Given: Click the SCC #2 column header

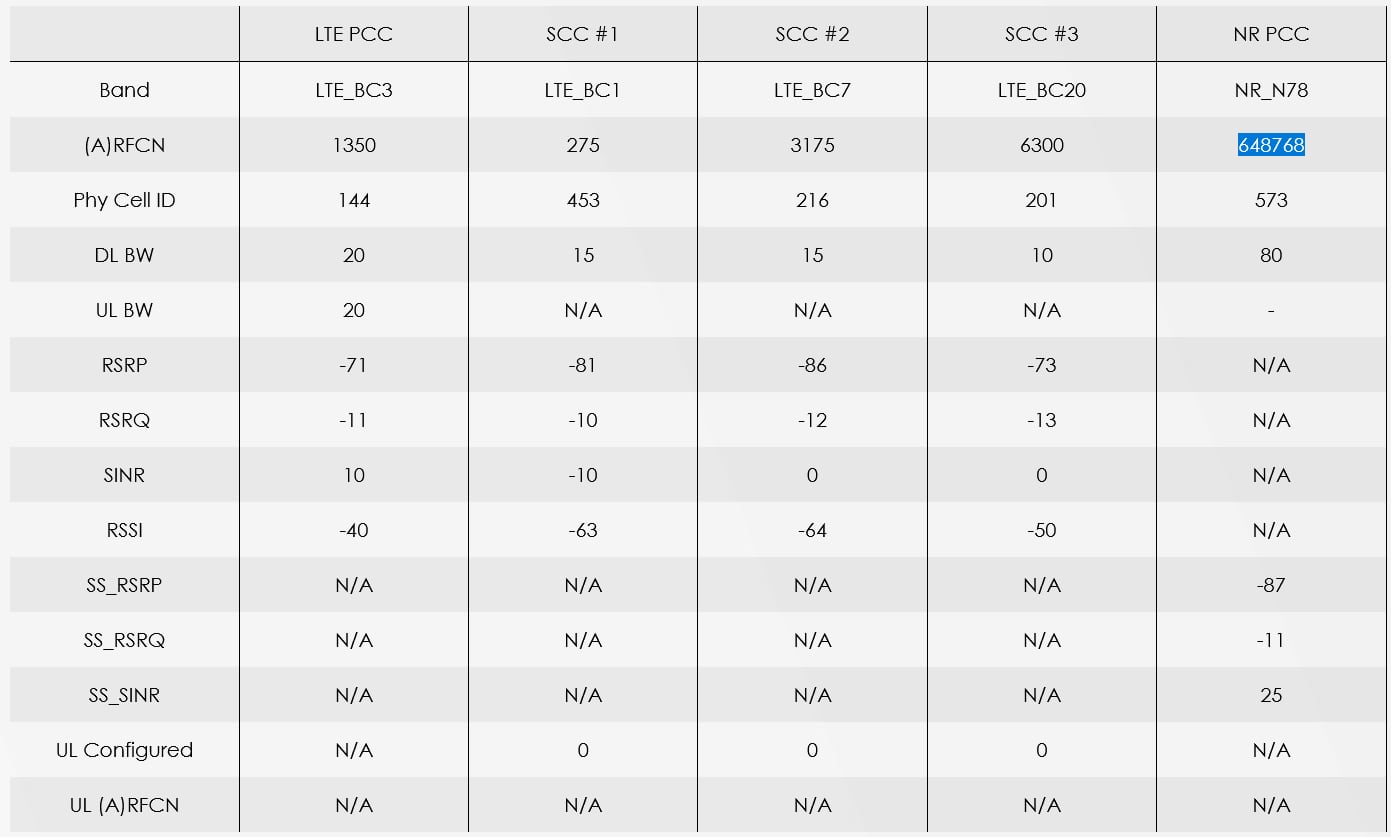Looking at the screenshot, I should tap(812, 34).
